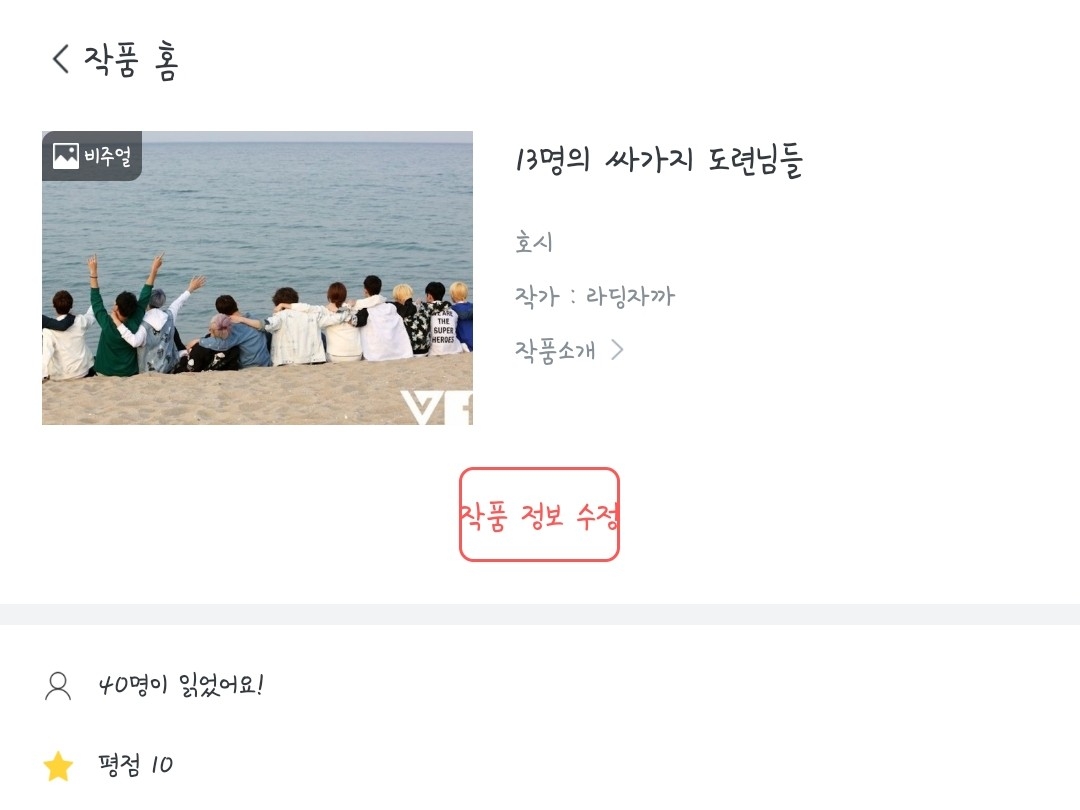Click the person reader-count icon
This screenshot has height=810, width=1080.
click(58, 686)
